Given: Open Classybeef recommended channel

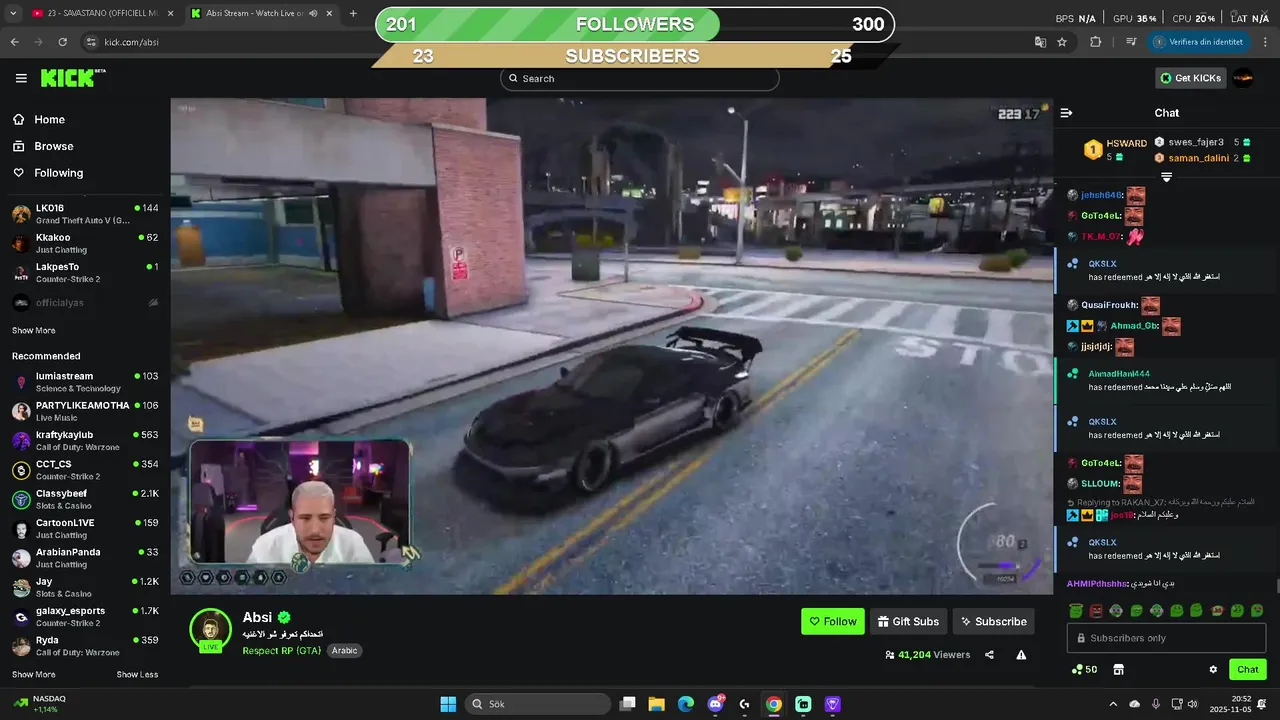Looking at the screenshot, I should click(x=85, y=499).
